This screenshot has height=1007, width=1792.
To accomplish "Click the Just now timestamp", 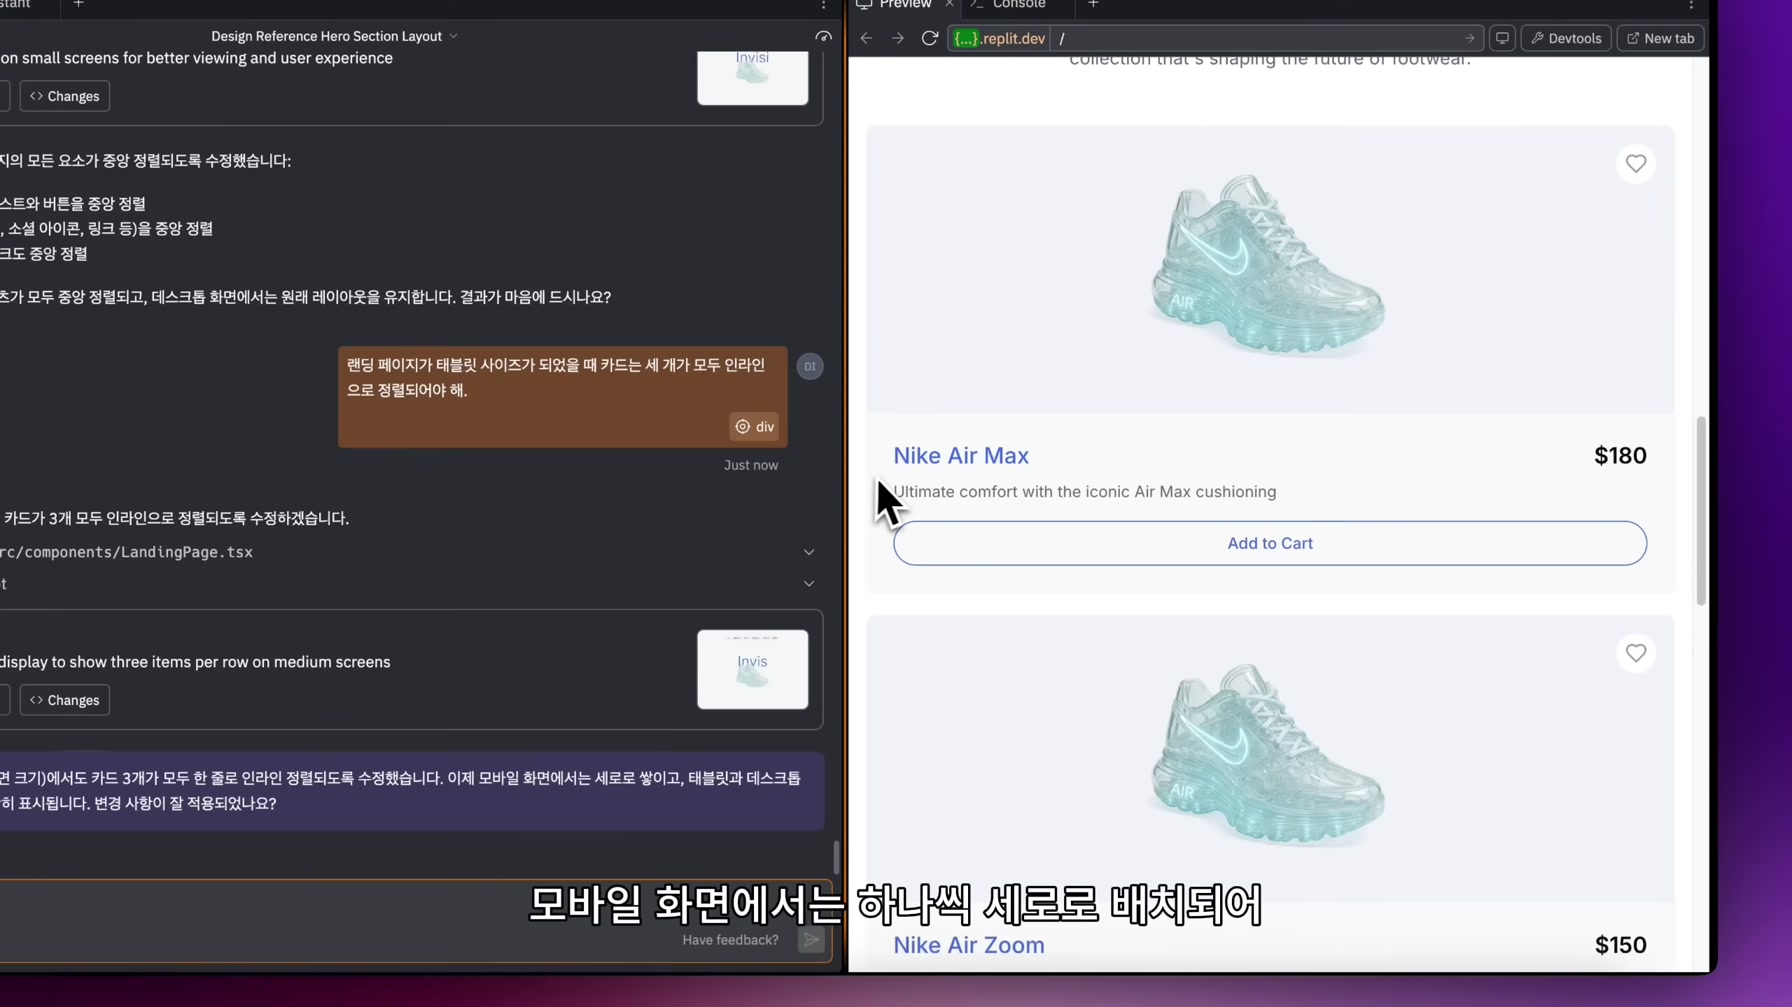I will click(x=751, y=465).
